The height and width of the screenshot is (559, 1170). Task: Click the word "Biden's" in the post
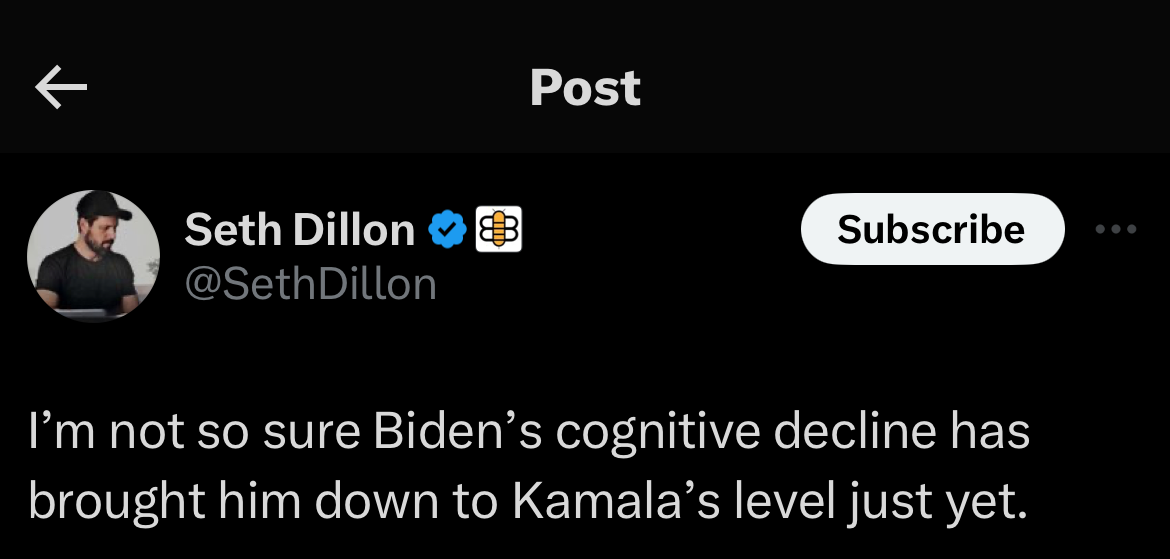click(x=457, y=432)
